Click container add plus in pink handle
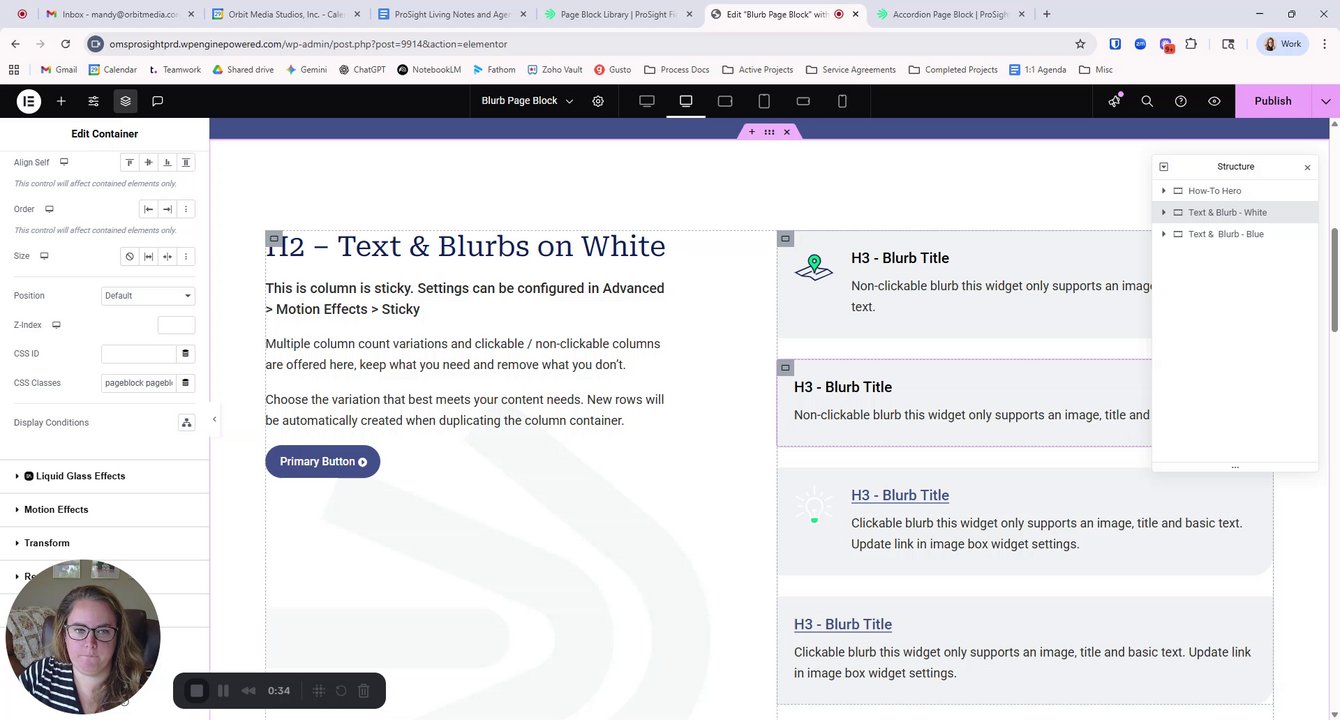The width and height of the screenshot is (1340, 720). pyautogui.click(x=752, y=132)
